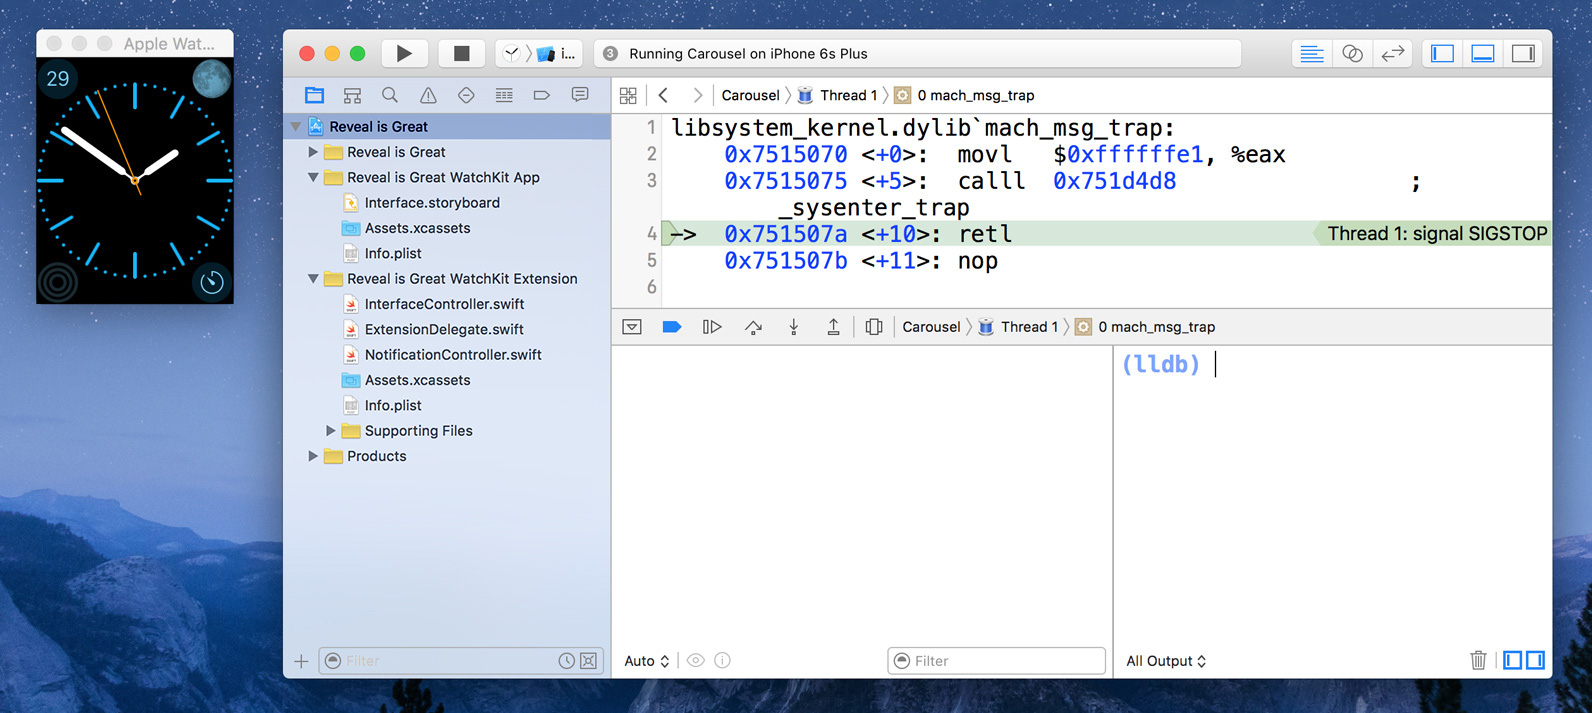Toggle the Utilities panel visibility

click(1523, 54)
